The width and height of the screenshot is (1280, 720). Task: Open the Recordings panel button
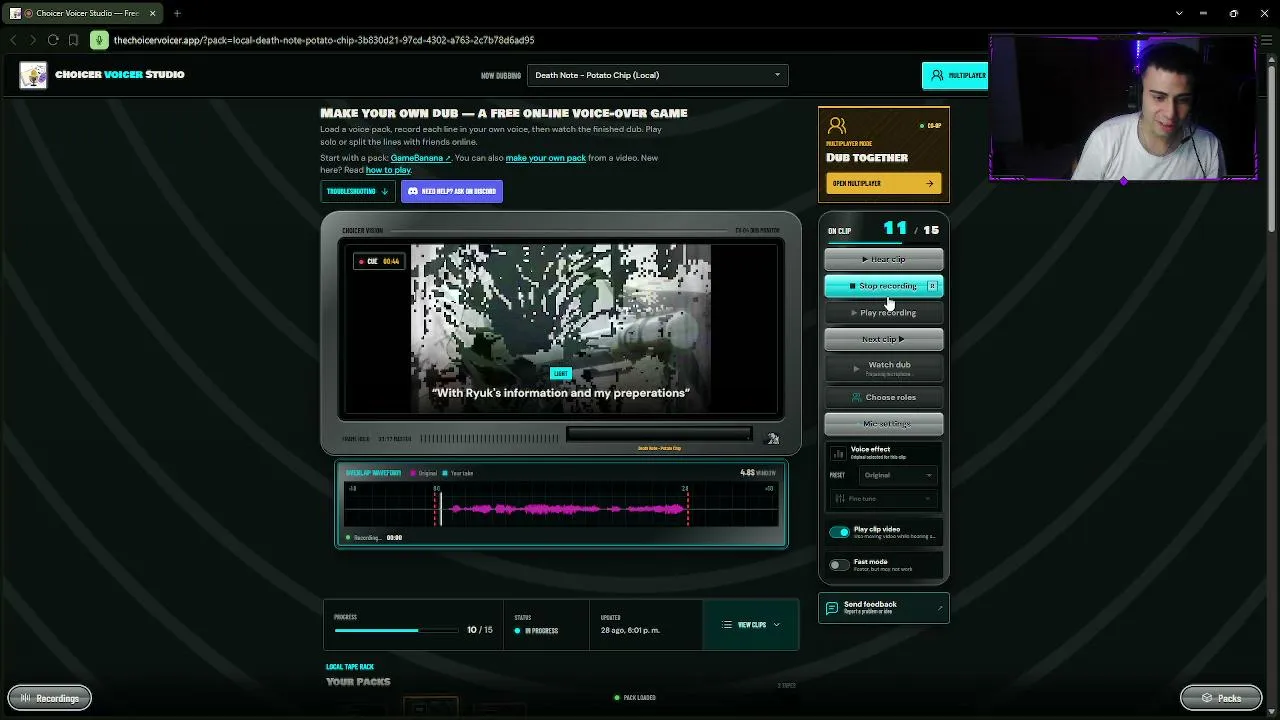(x=49, y=698)
